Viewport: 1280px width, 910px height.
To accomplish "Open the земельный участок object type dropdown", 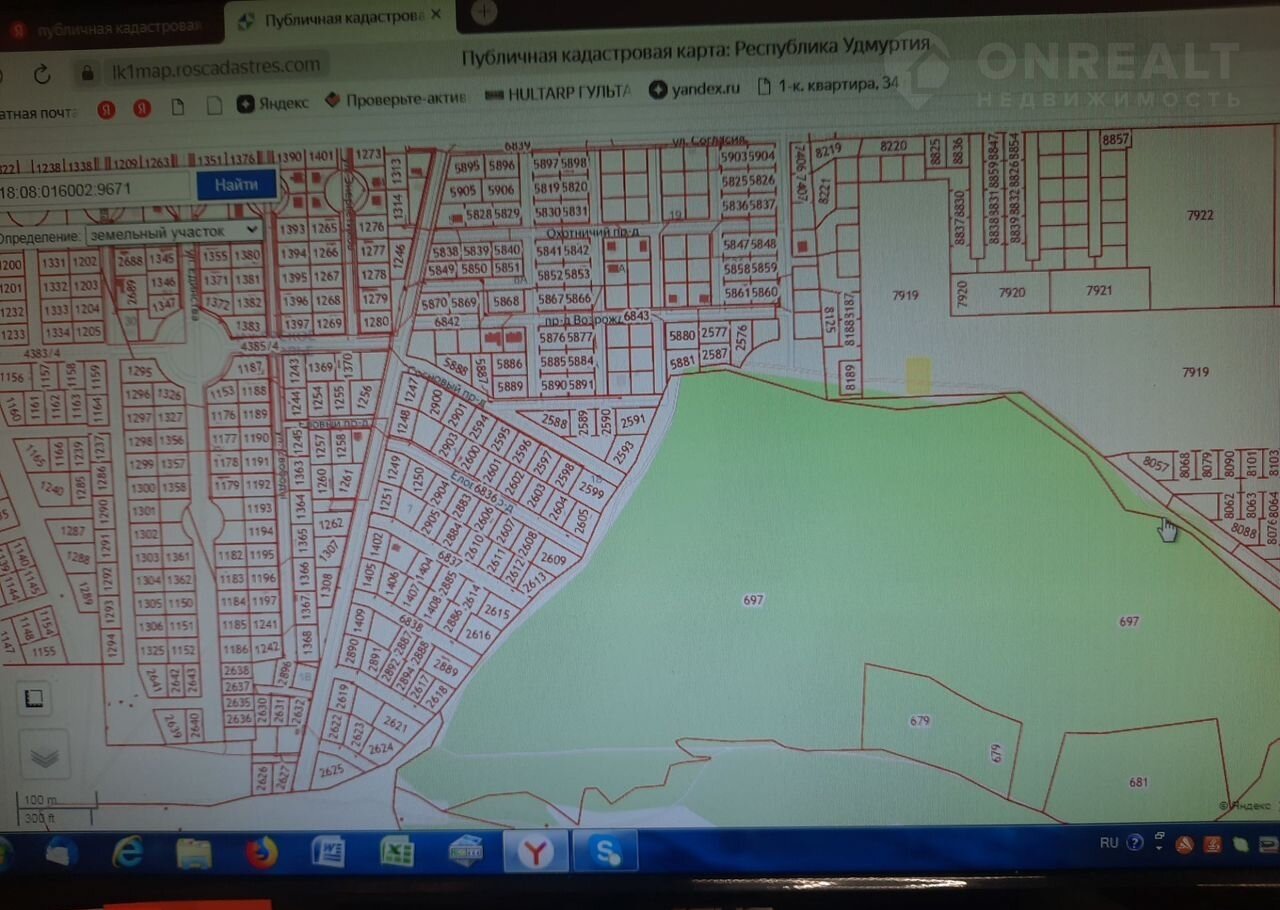I will click(x=173, y=233).
